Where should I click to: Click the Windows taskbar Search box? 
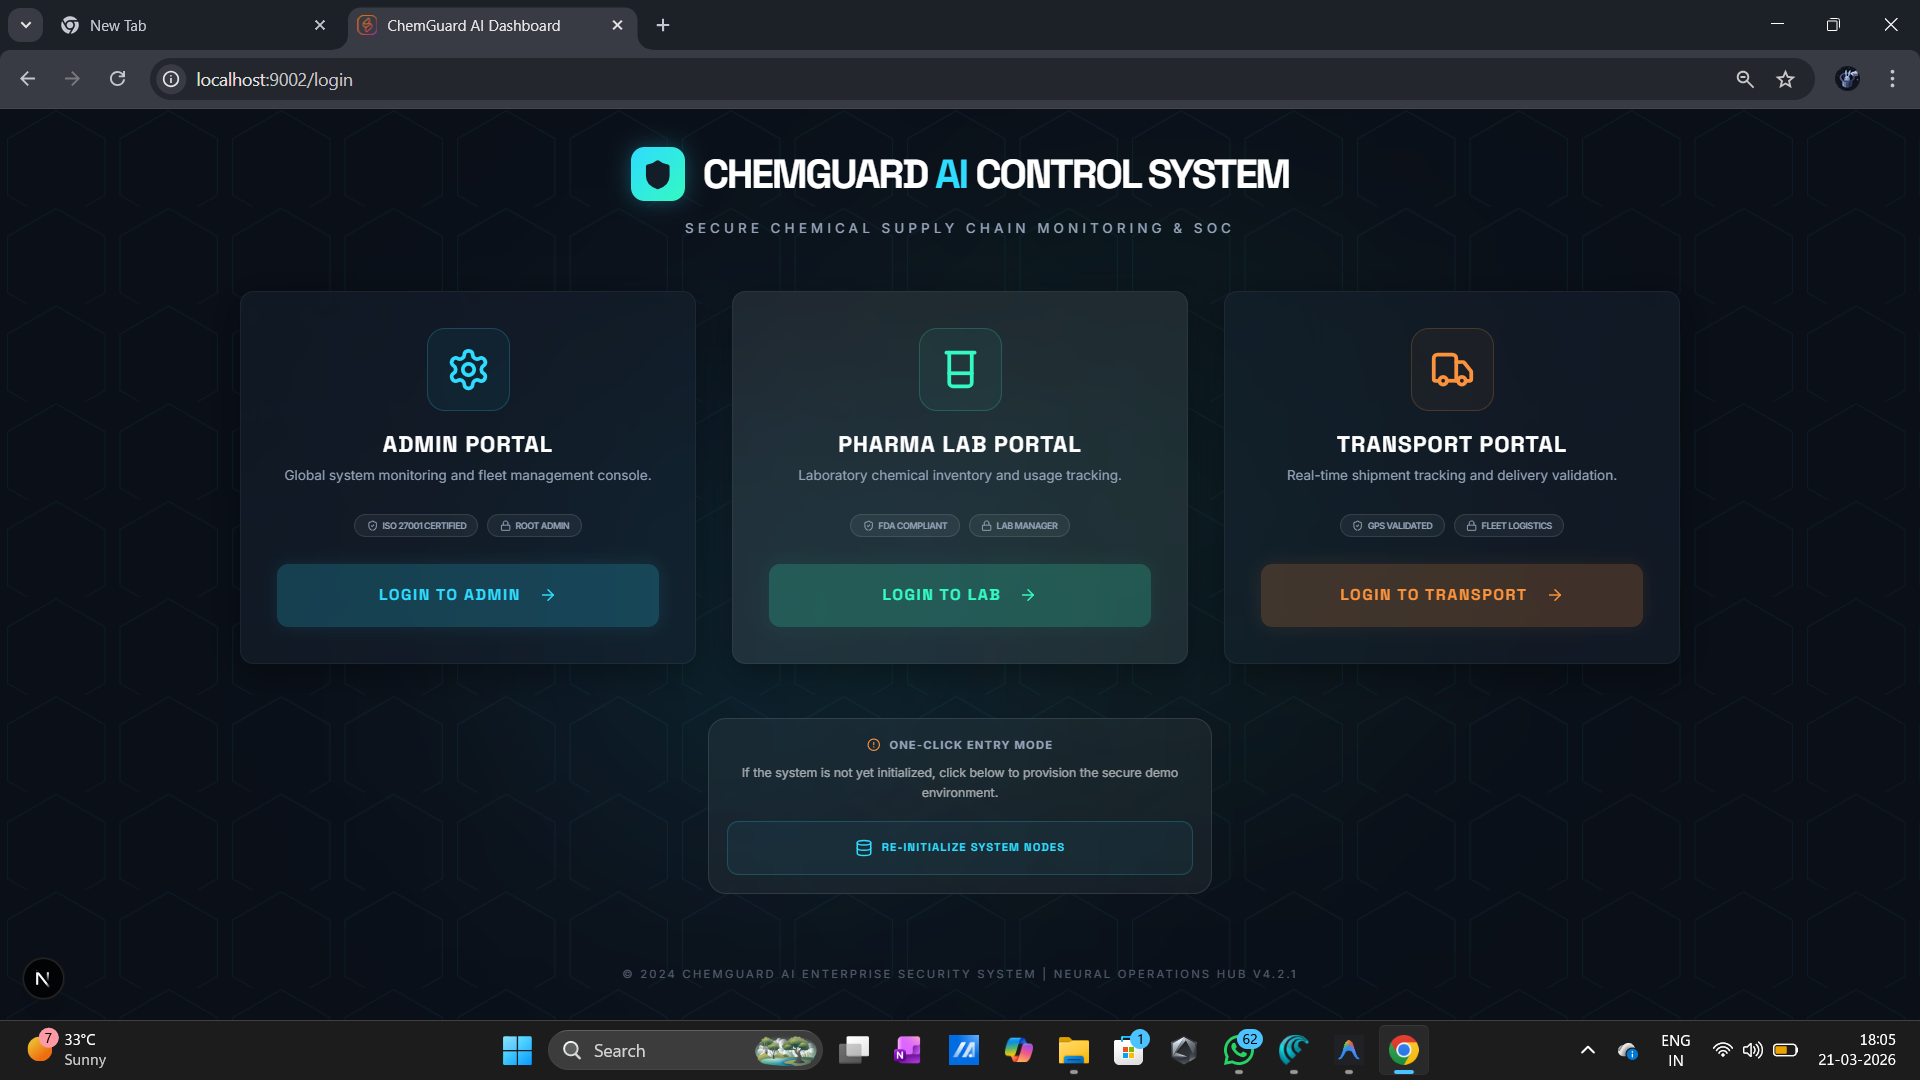click(685, 1050)
